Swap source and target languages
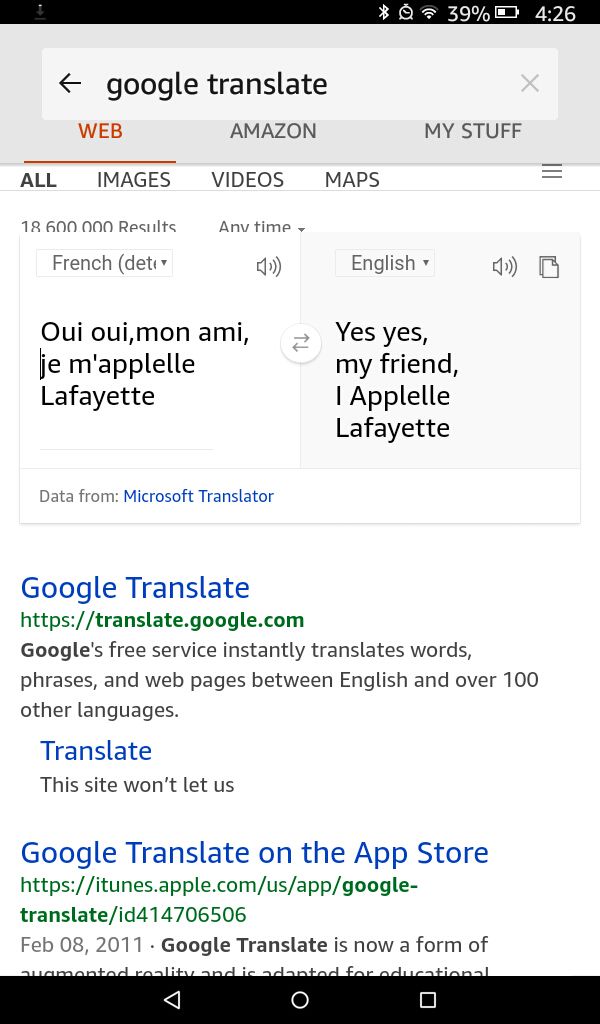600x1024 pixels. (300, 343)
